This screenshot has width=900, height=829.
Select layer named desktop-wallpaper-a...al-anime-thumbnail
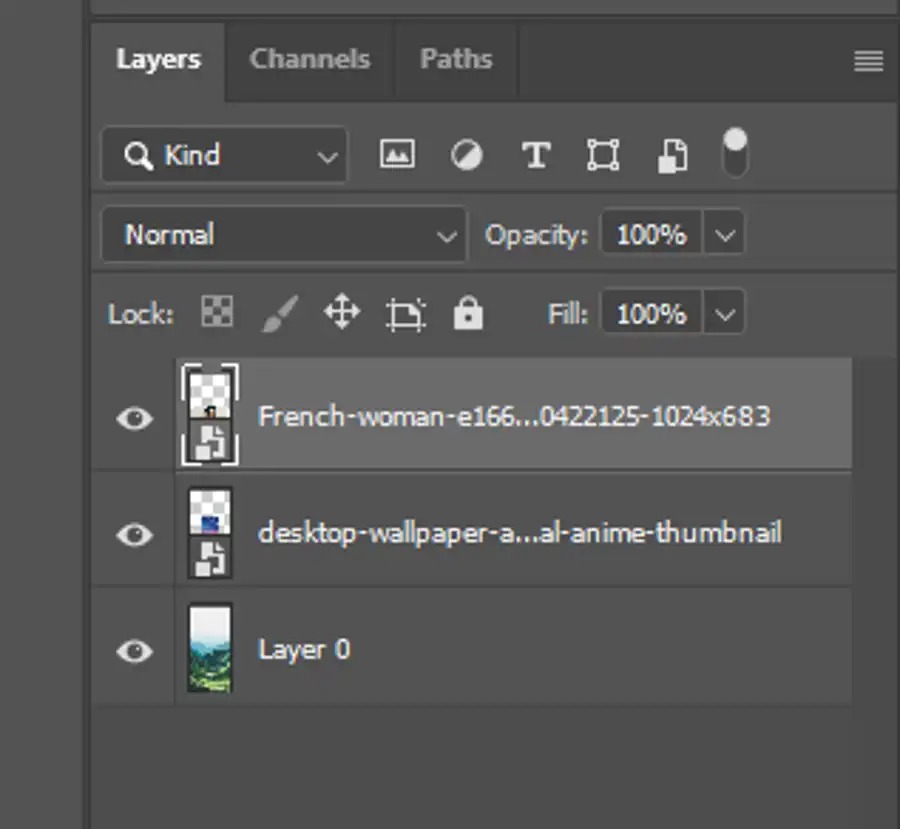tap(520, 533)
